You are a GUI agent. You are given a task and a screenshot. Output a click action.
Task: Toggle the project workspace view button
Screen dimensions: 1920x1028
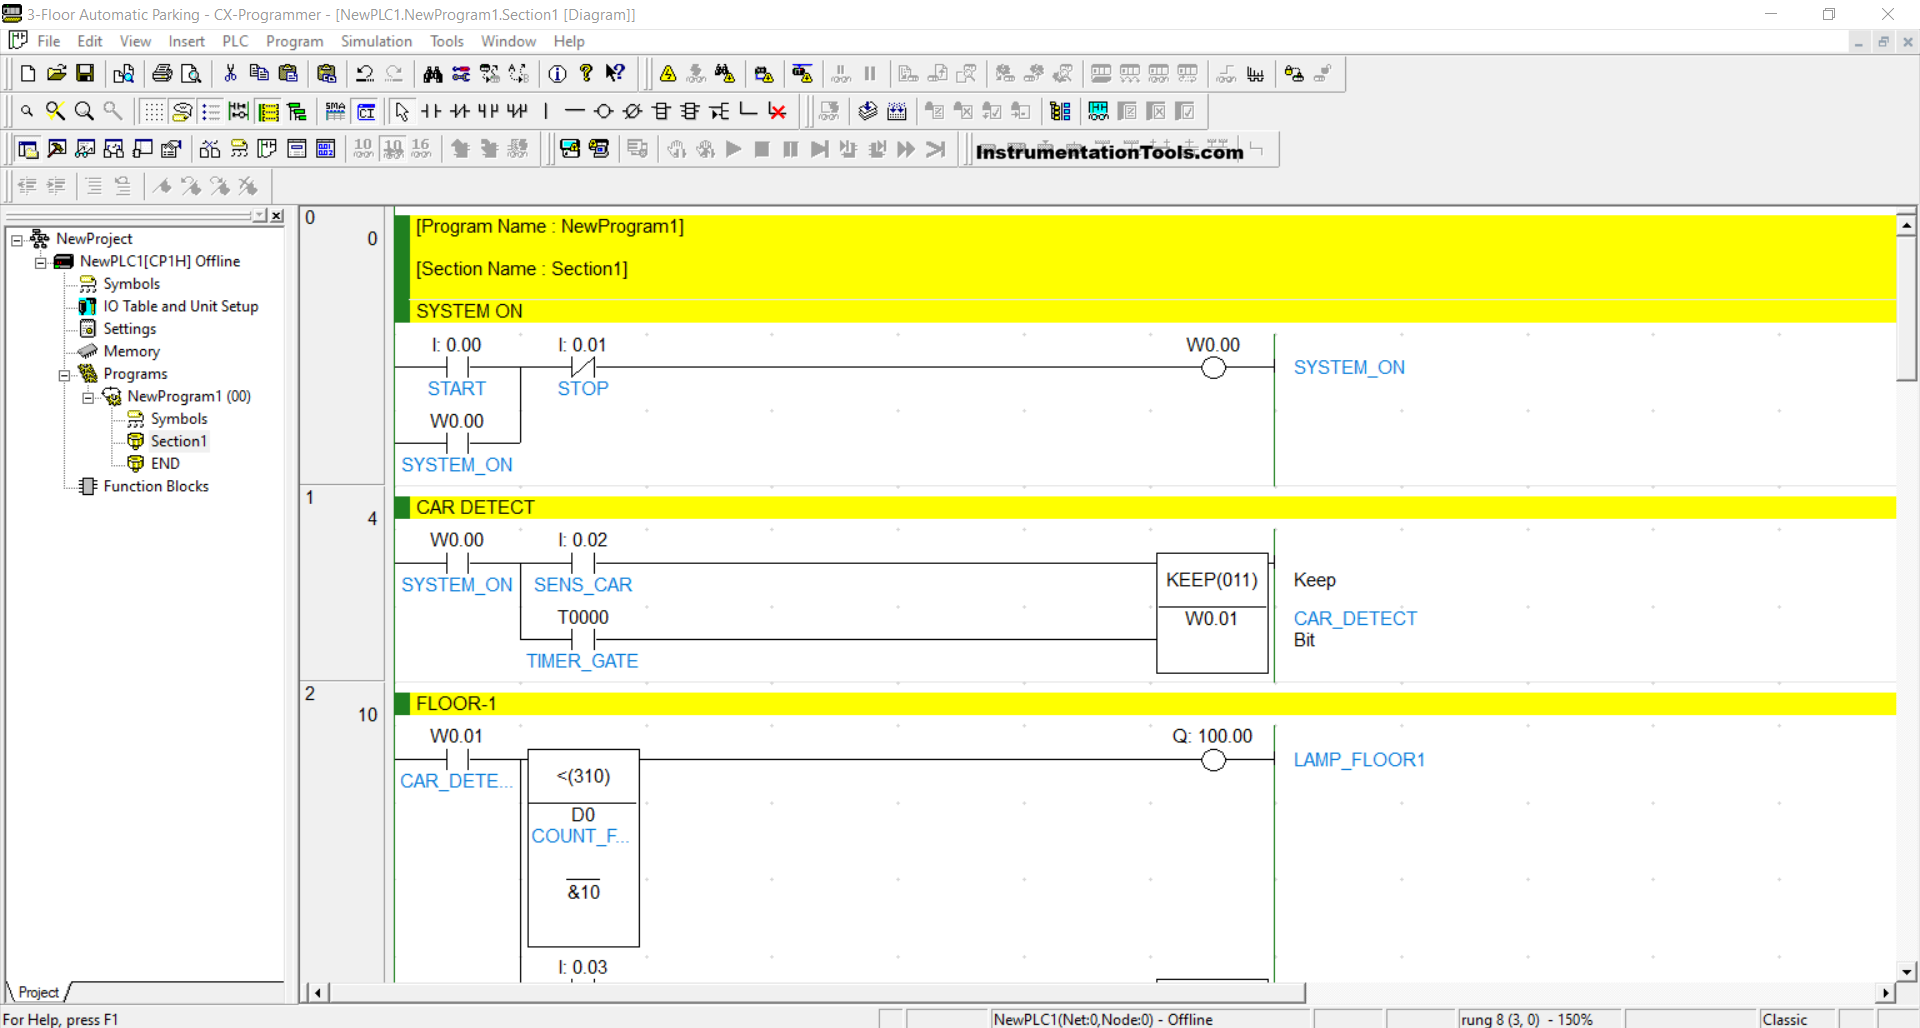tap(28, 149)
